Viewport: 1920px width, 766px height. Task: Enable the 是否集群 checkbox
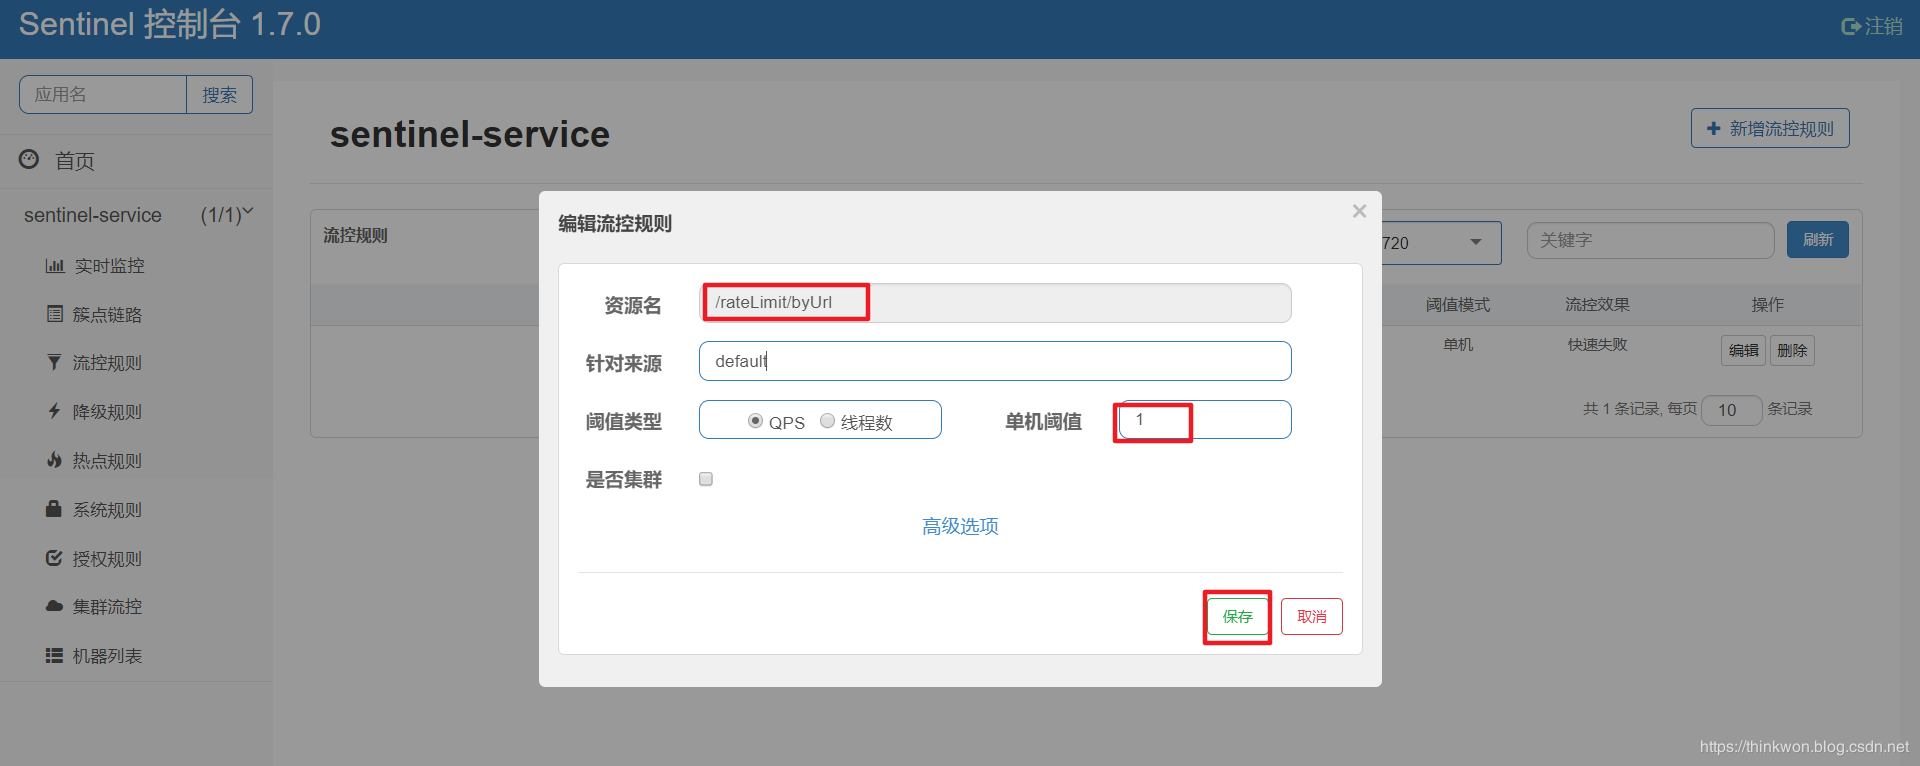(x=706, y=479)
